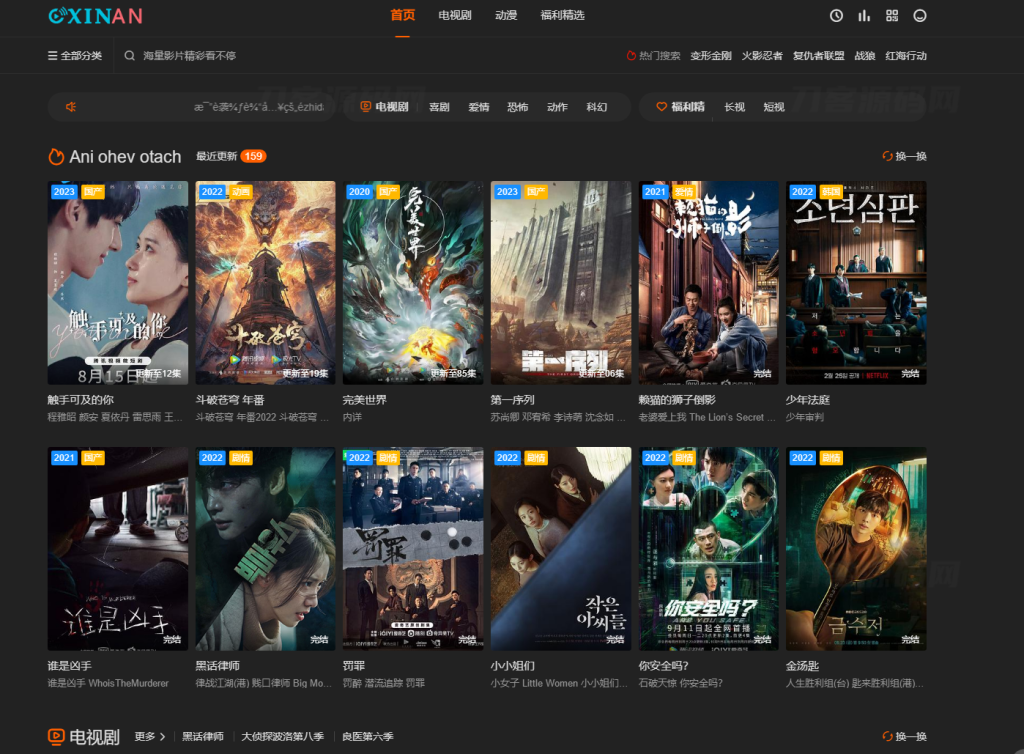Click 换一换 beside the bottom 电视剧 heading
This screenshot has width=1024, height=754.
tap(904, 736)
